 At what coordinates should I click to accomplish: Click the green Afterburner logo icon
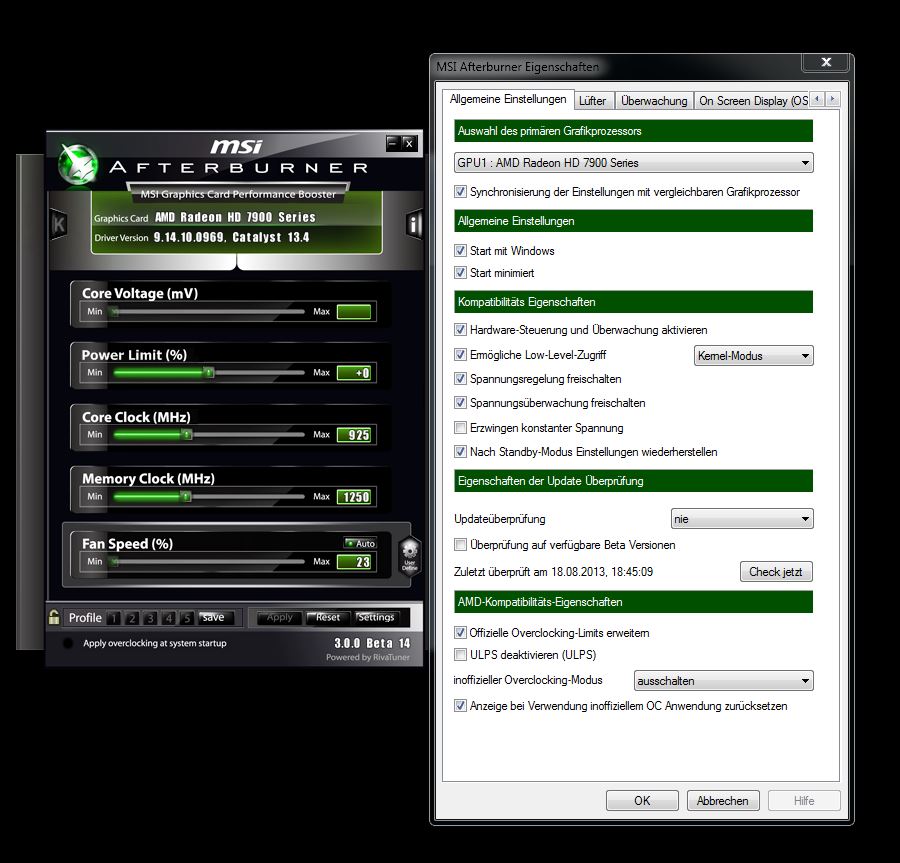(77, 165)
